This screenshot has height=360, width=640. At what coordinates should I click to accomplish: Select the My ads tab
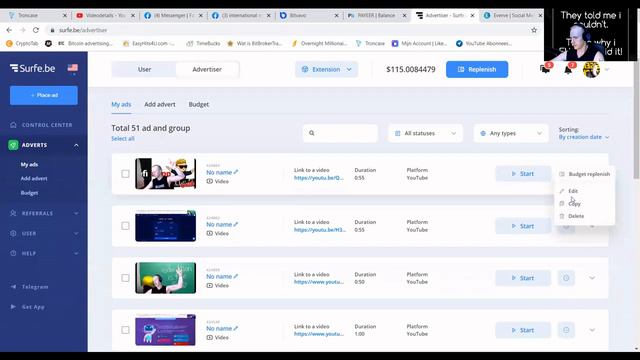pyautogui.click(x=121, y=104)
